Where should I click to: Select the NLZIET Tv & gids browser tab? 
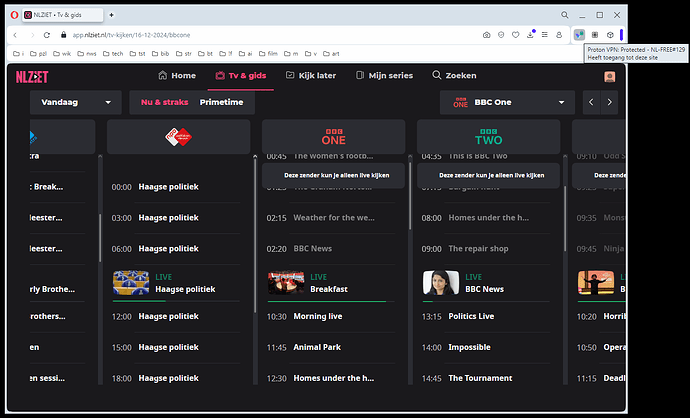pyautogui.click(x=62, y=15)
